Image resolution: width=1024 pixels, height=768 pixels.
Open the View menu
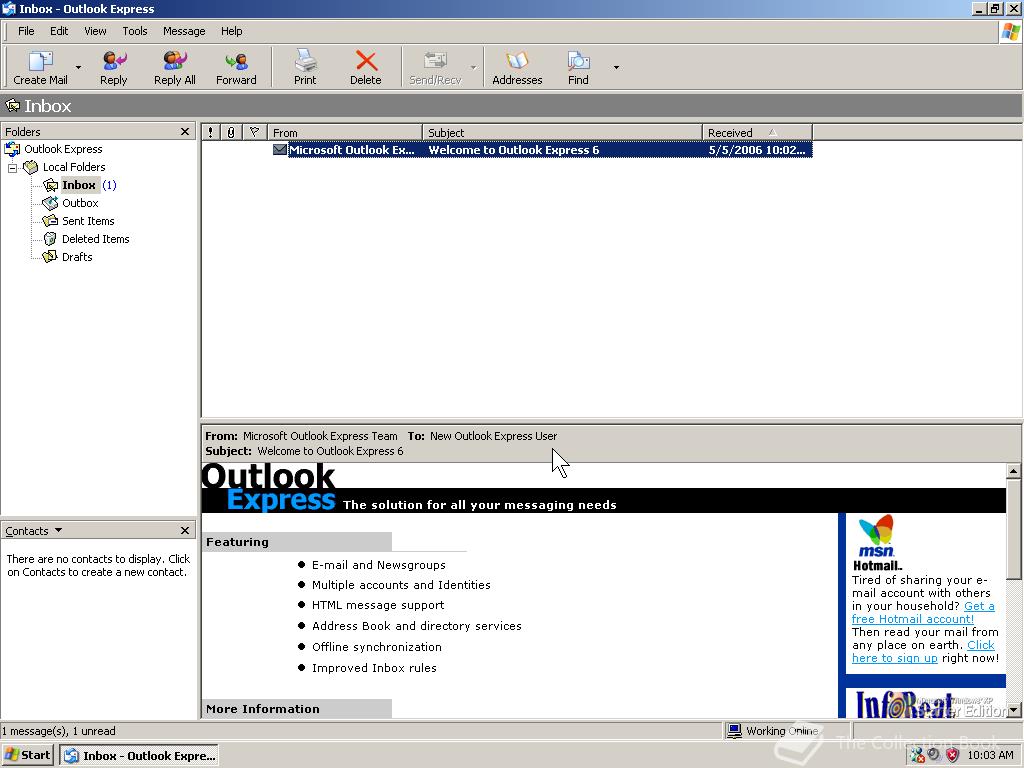pyautogui.click(x=95, y=31)
